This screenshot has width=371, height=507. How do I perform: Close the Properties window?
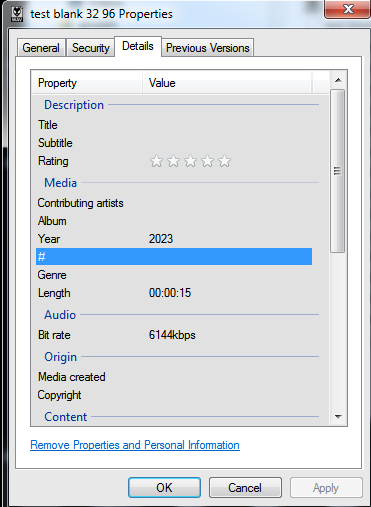click(348, 9)
